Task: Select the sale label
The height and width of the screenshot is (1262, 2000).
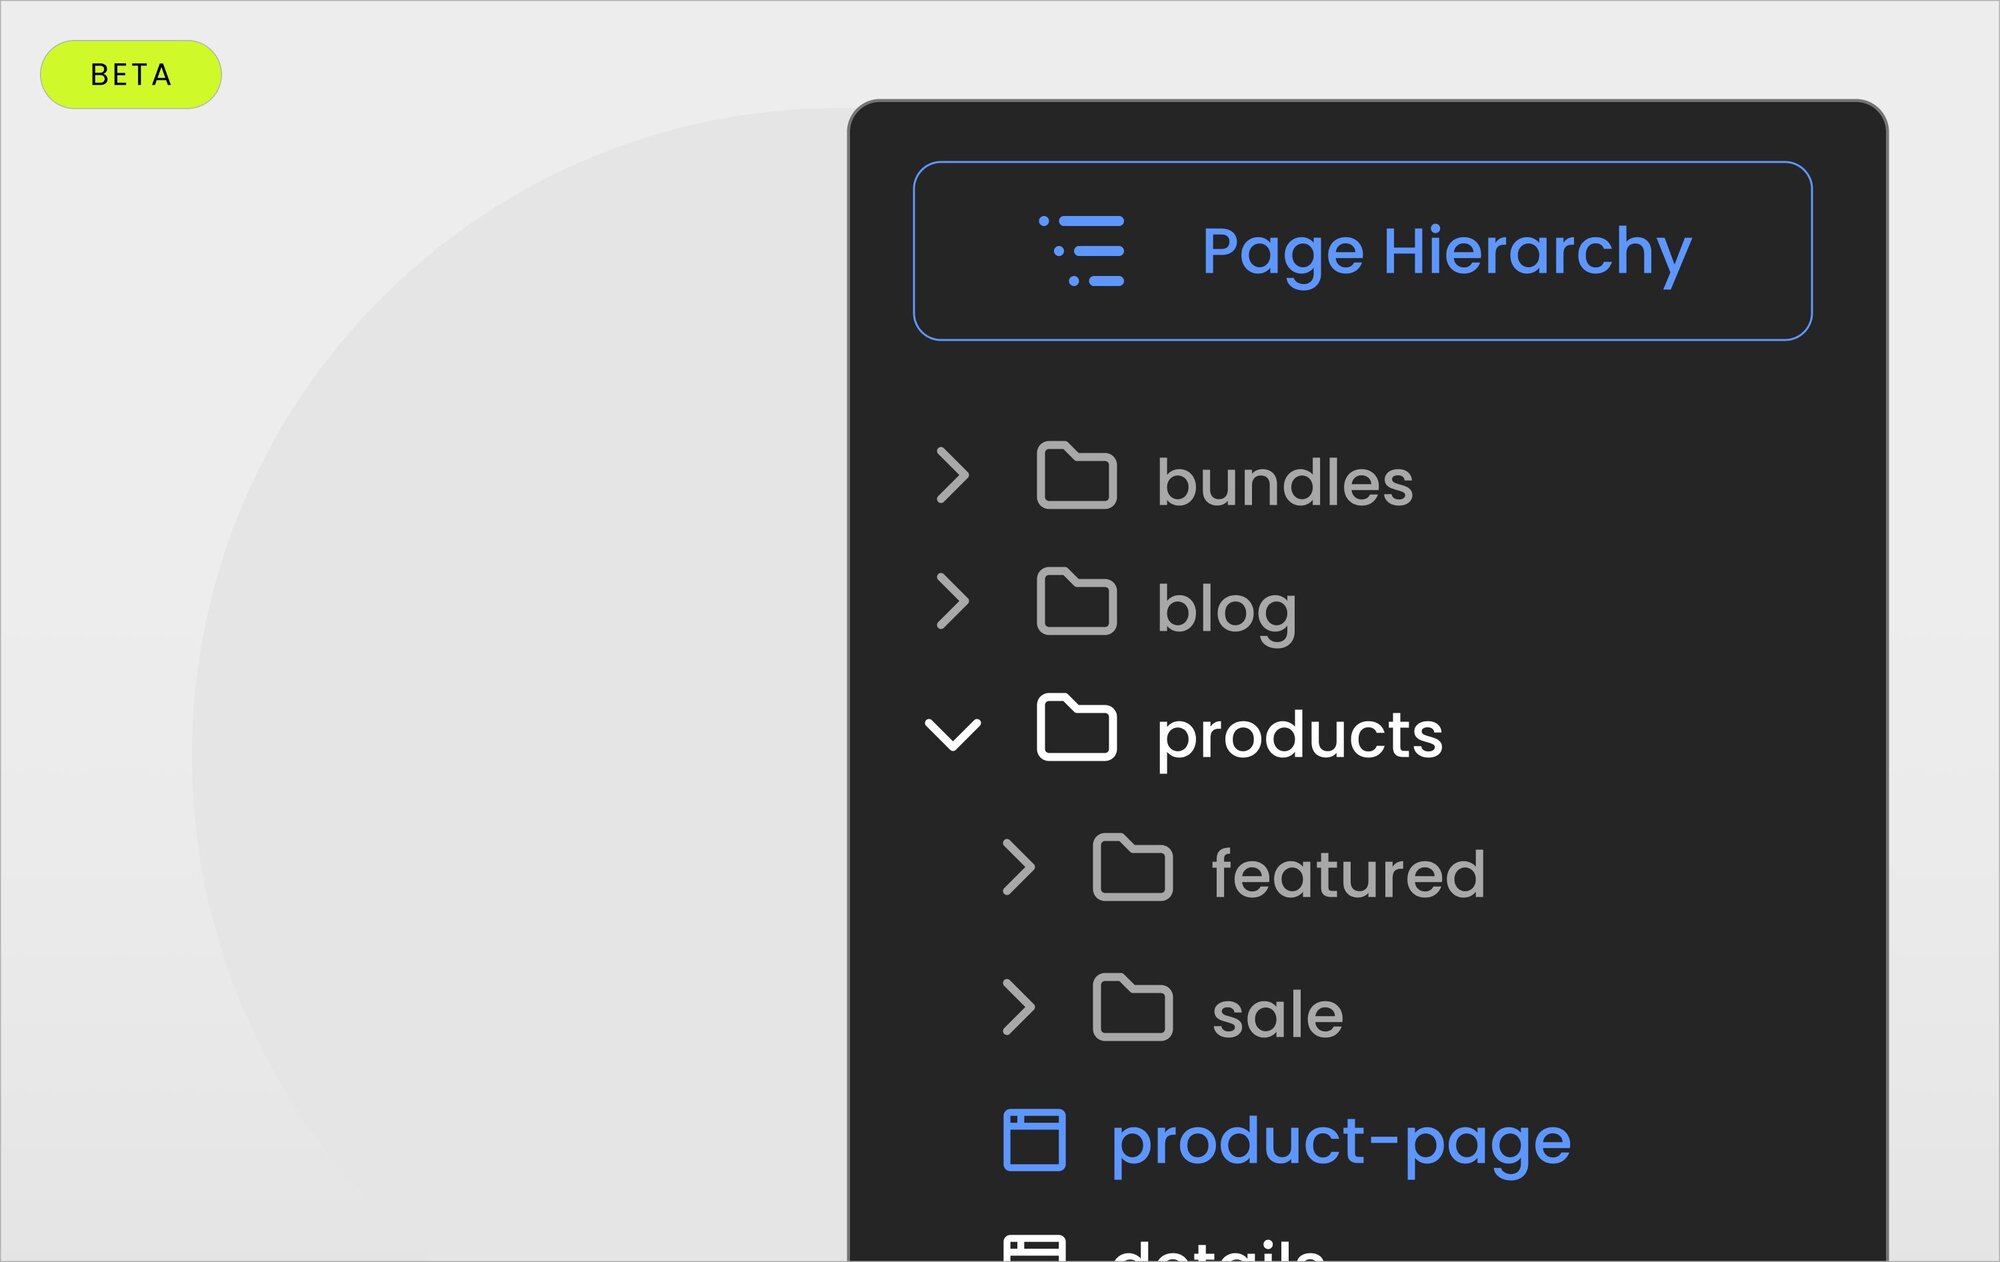Action: pyautogui.click(x=1278, y=1015)
